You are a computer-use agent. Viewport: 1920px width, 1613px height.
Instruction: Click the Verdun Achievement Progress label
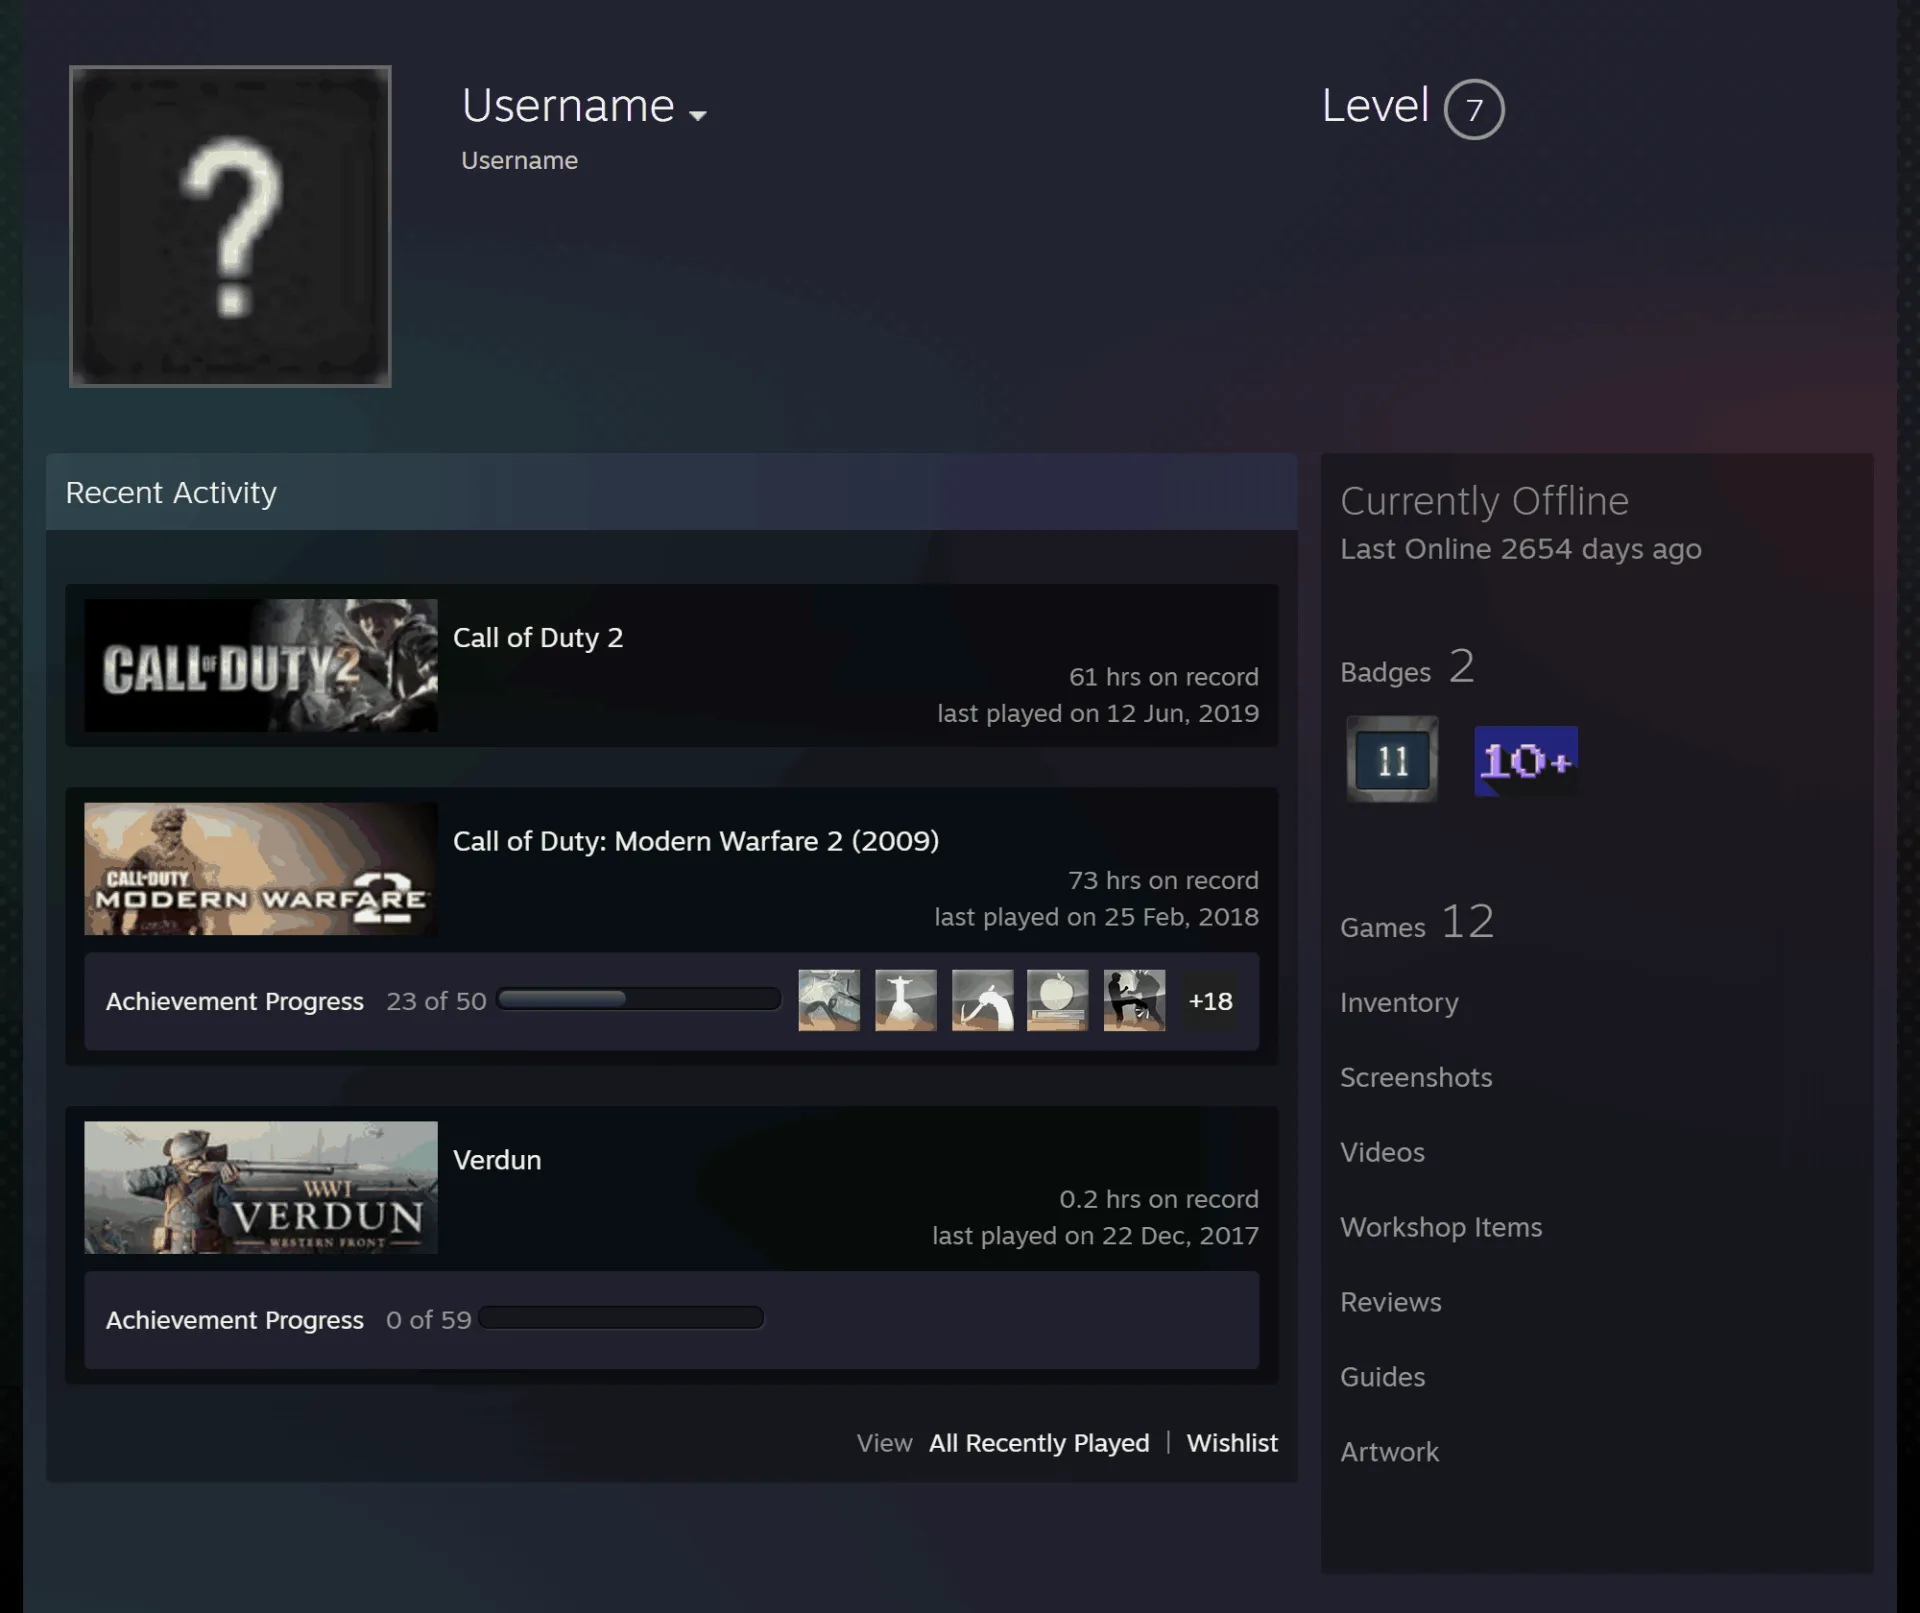pyautogui.click(x=235, y=1320)
